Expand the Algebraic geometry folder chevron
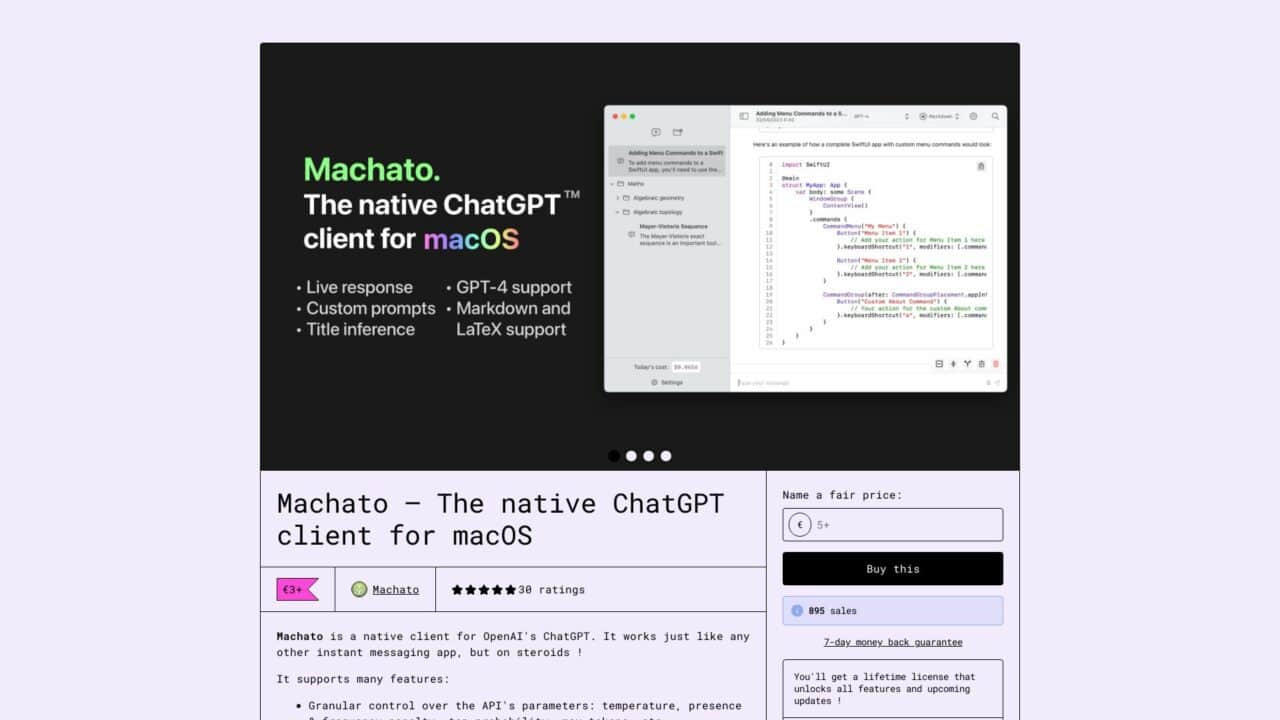The image size is (1280, 720). point(617,198)
